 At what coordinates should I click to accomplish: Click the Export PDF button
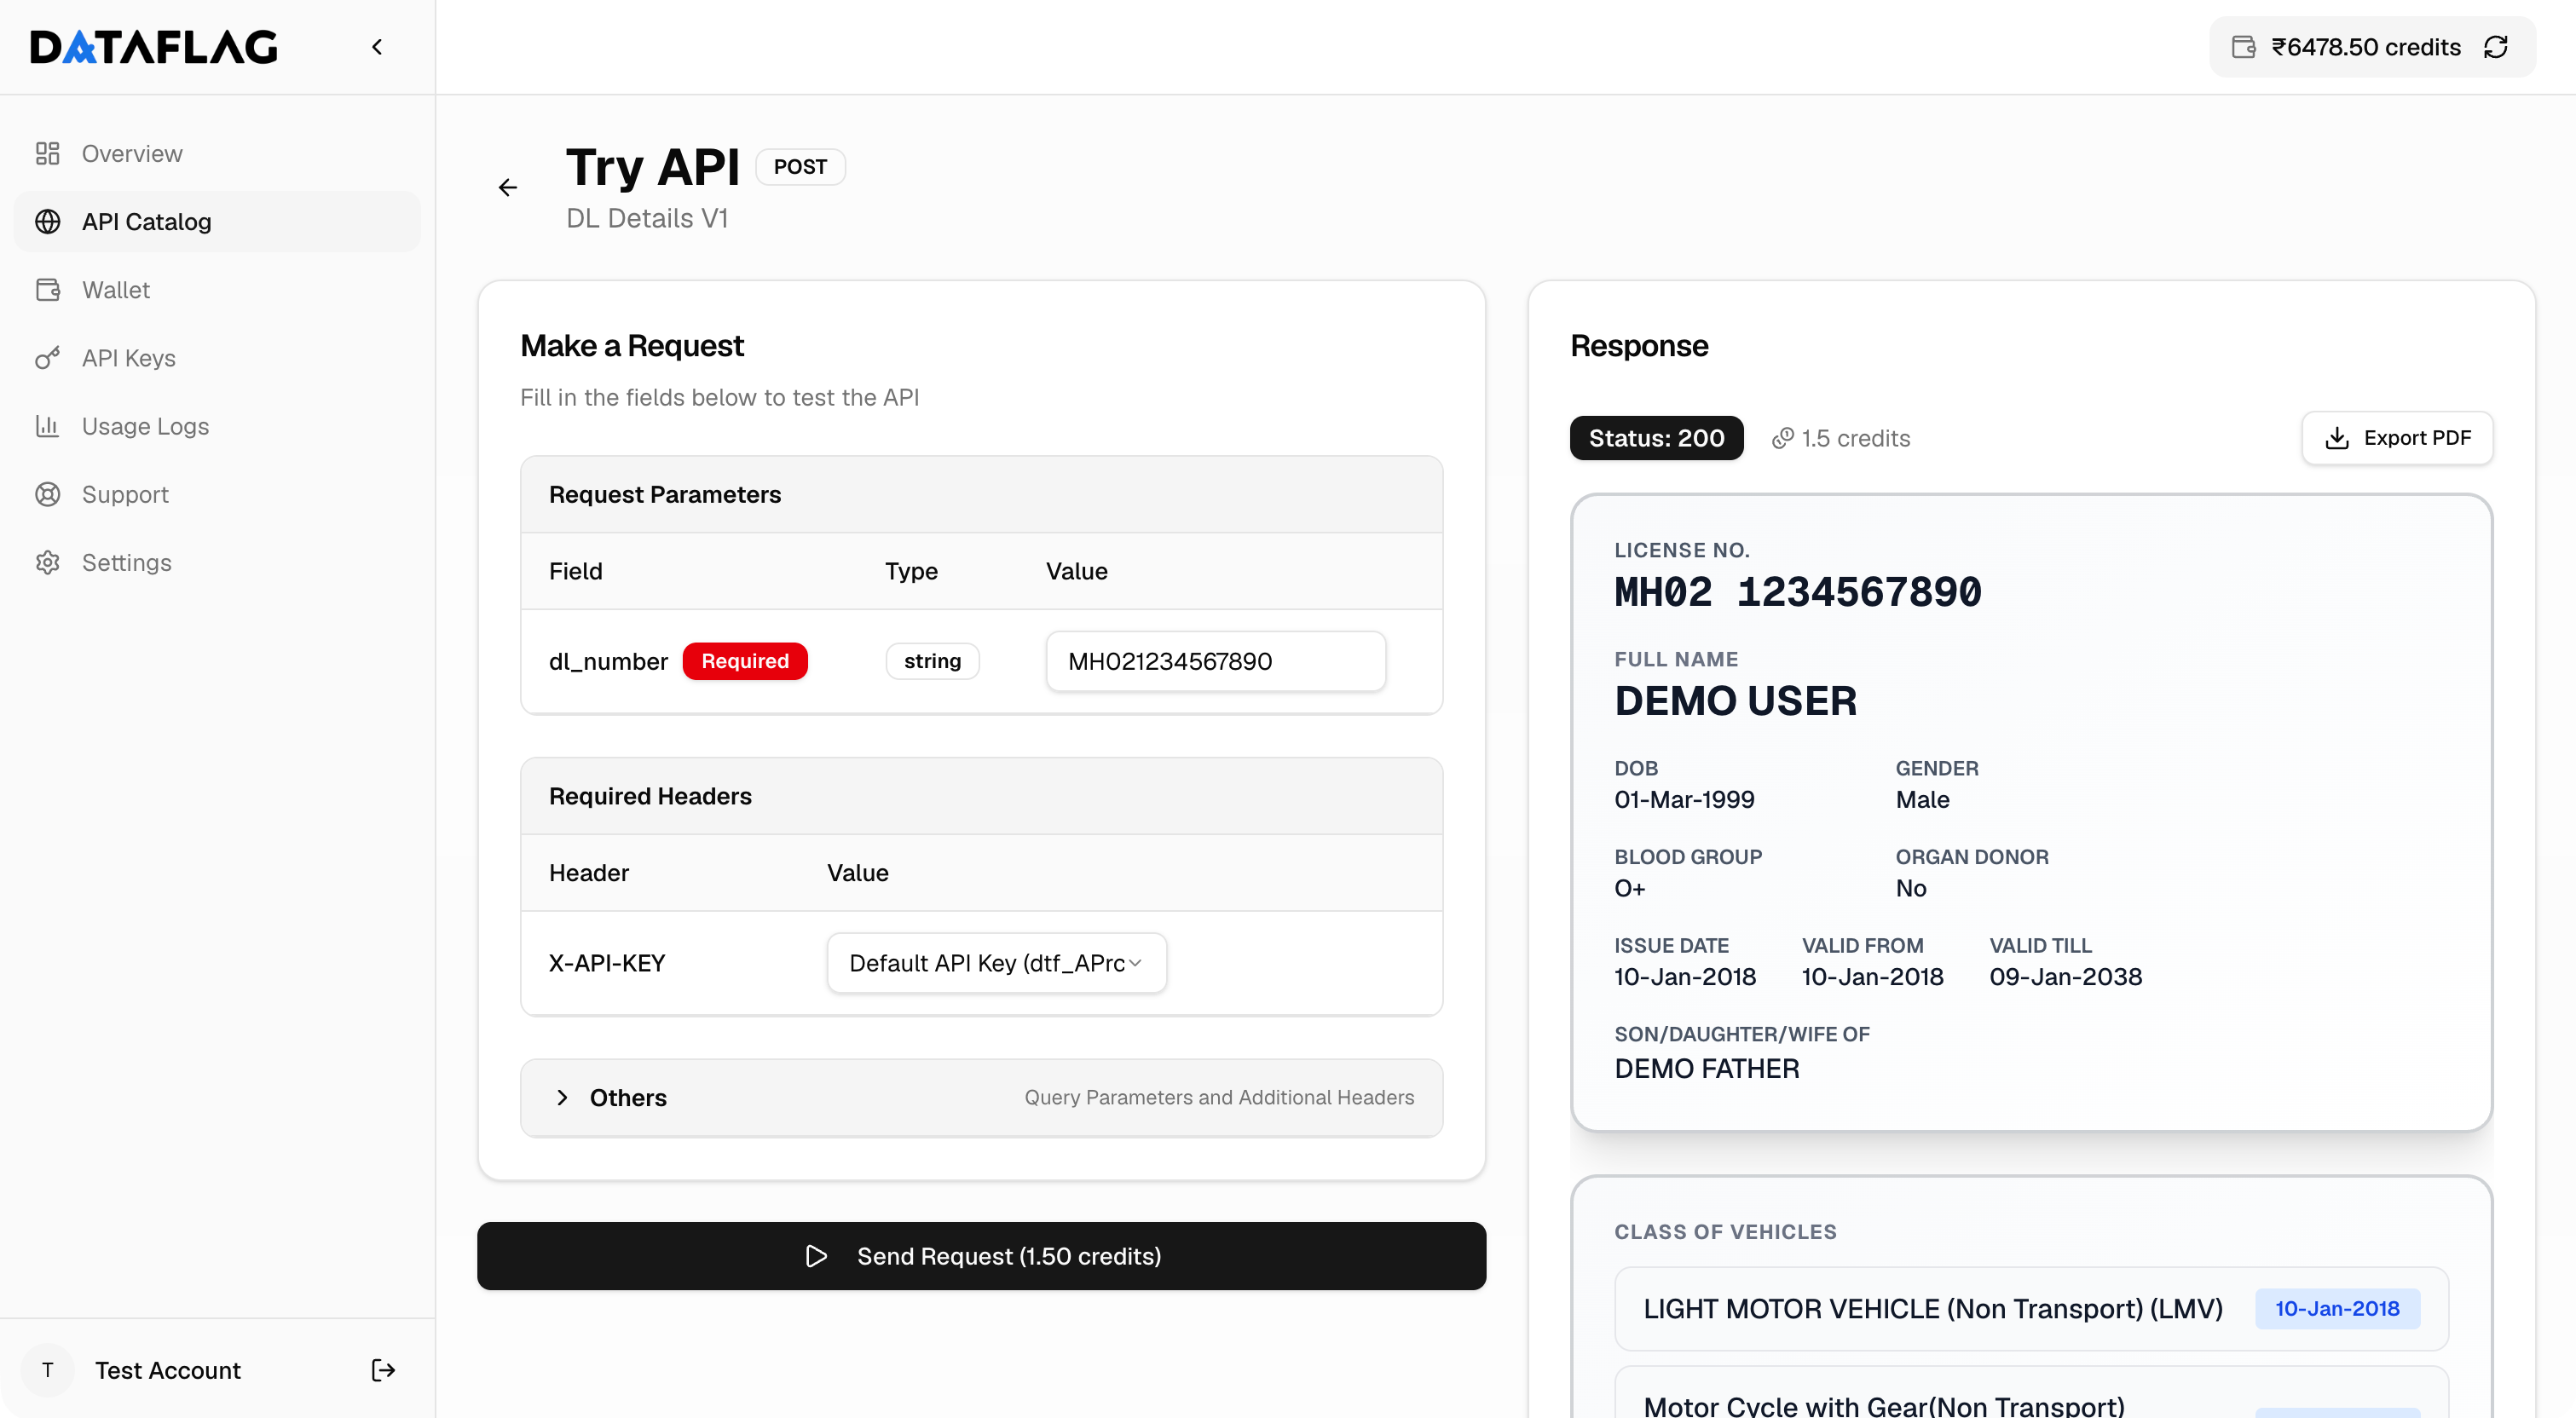point(2397,438)
